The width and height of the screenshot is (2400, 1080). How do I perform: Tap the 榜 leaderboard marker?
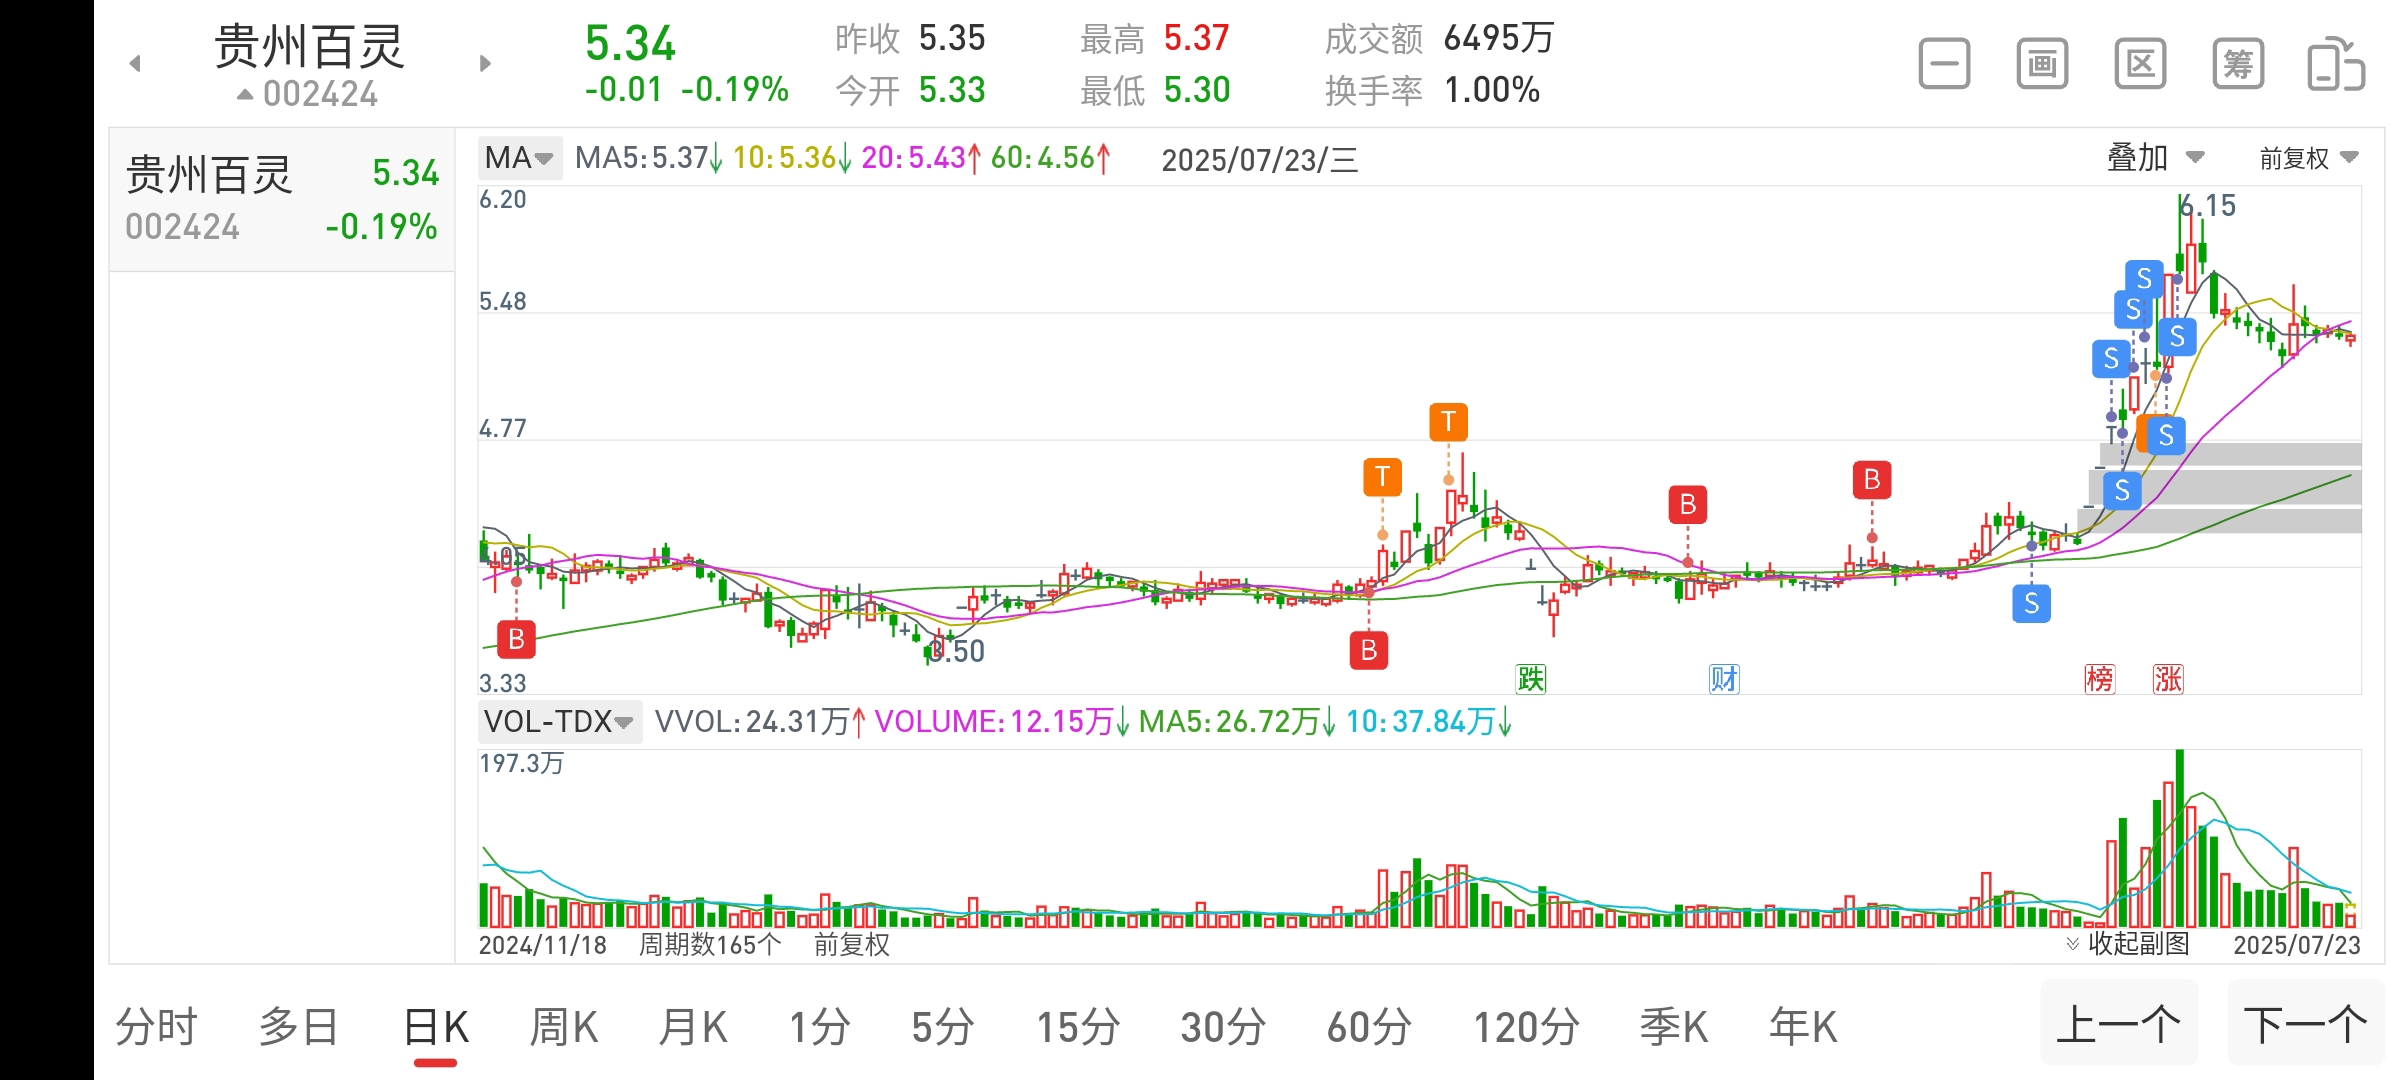(x=2100, y=679)
